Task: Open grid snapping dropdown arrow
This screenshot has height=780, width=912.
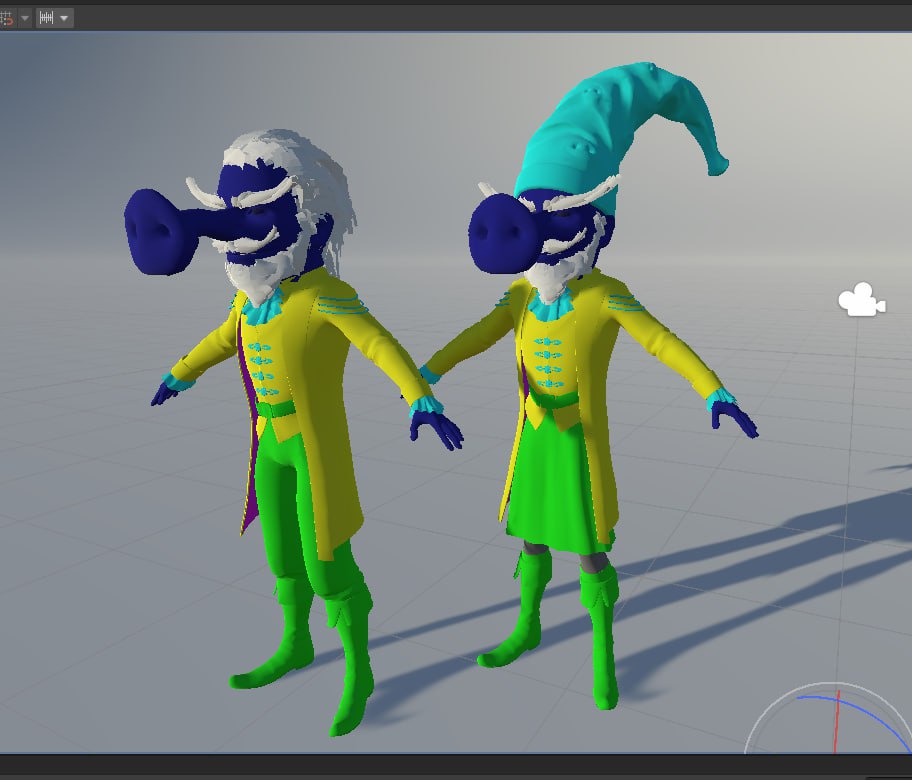Action: (25, 18)
